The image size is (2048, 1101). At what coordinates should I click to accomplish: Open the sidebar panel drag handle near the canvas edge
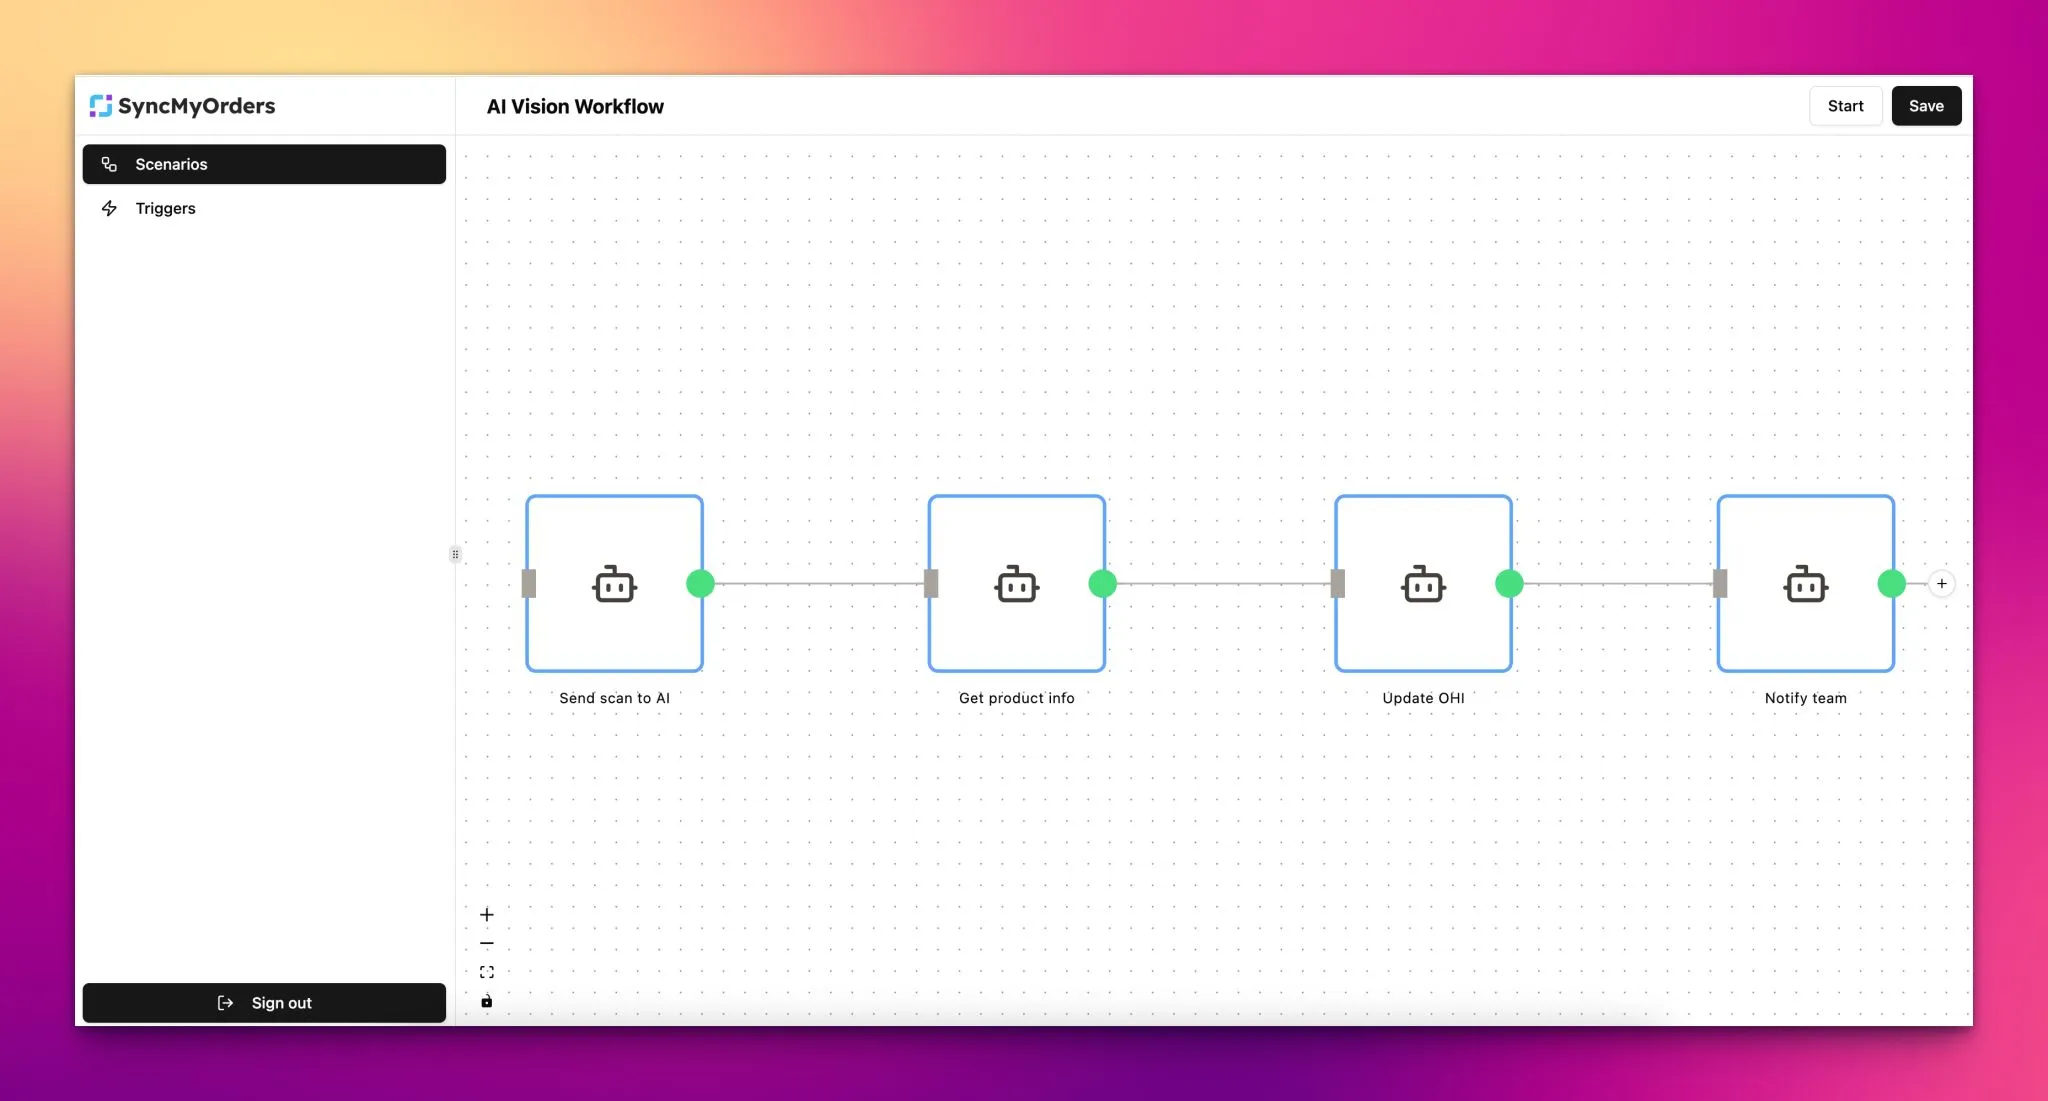pos(455,554)
